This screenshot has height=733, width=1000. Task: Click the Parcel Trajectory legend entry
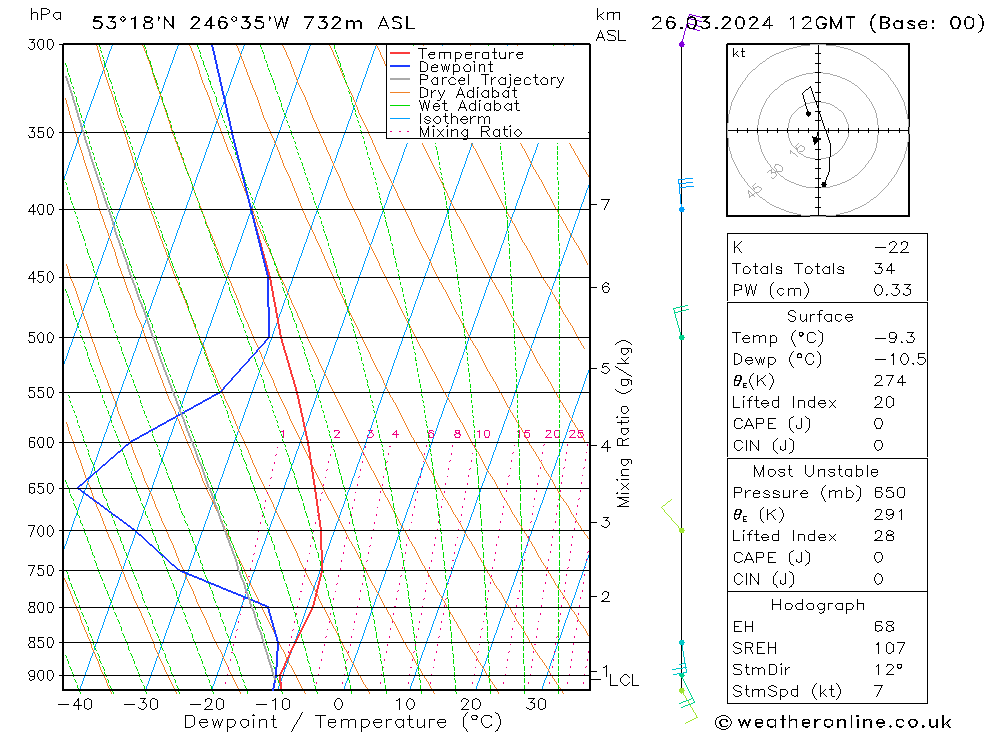pos(492,80)
